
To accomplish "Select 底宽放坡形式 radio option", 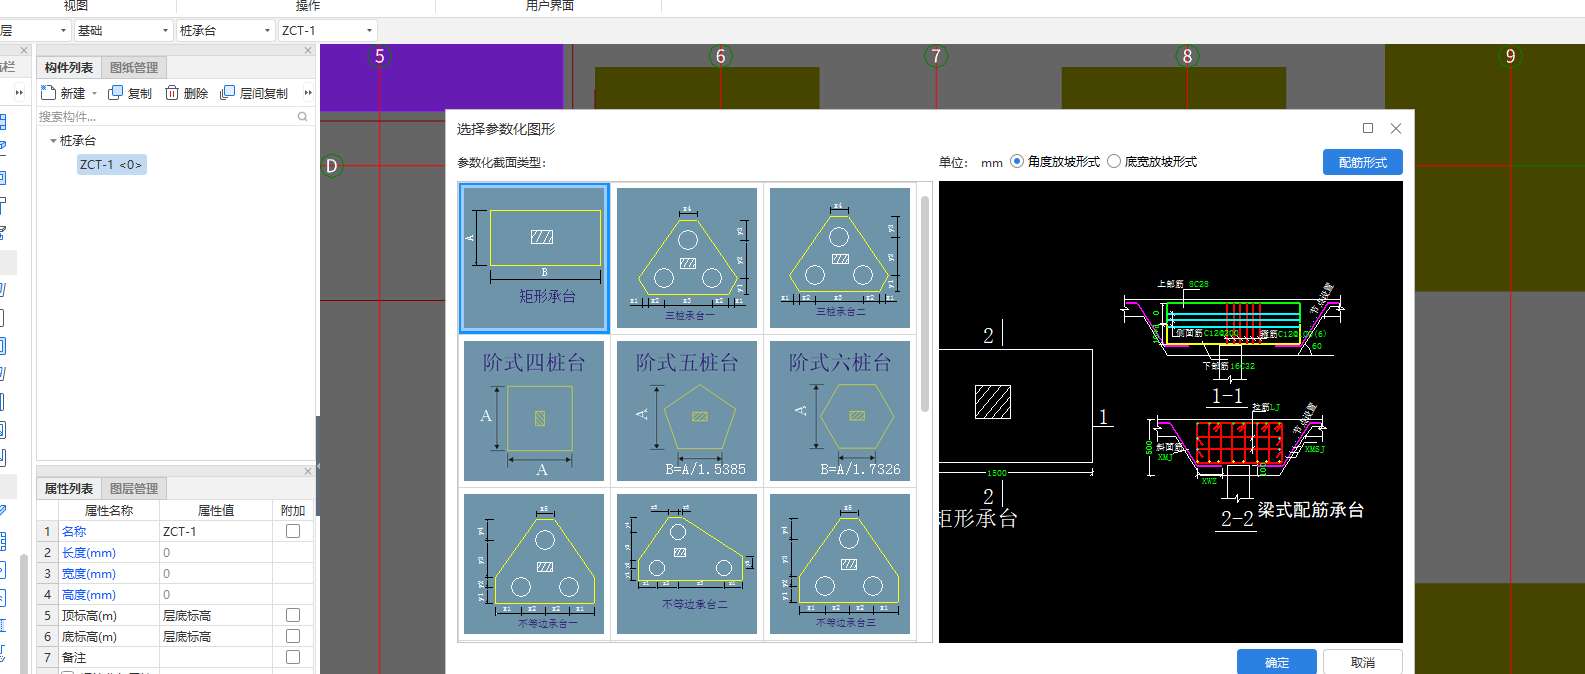I will pyautogui.click(x=1114, y=161).
